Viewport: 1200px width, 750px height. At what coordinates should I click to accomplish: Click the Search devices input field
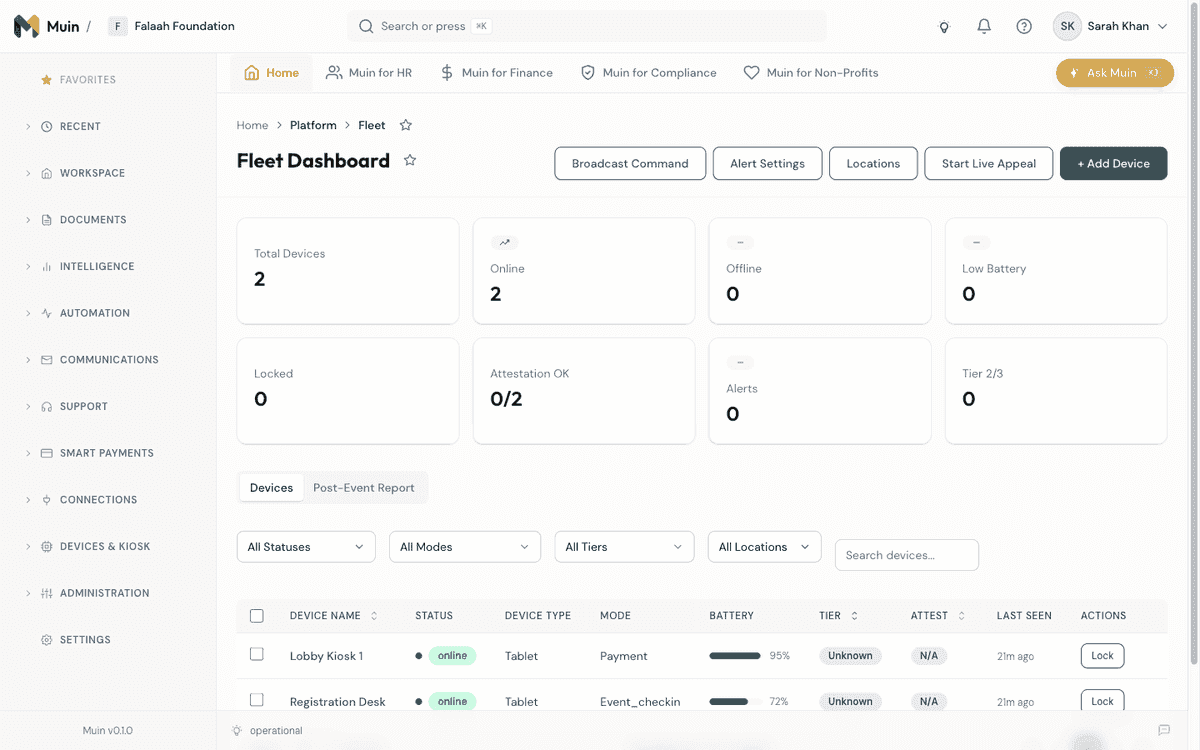tap(907, 555)
